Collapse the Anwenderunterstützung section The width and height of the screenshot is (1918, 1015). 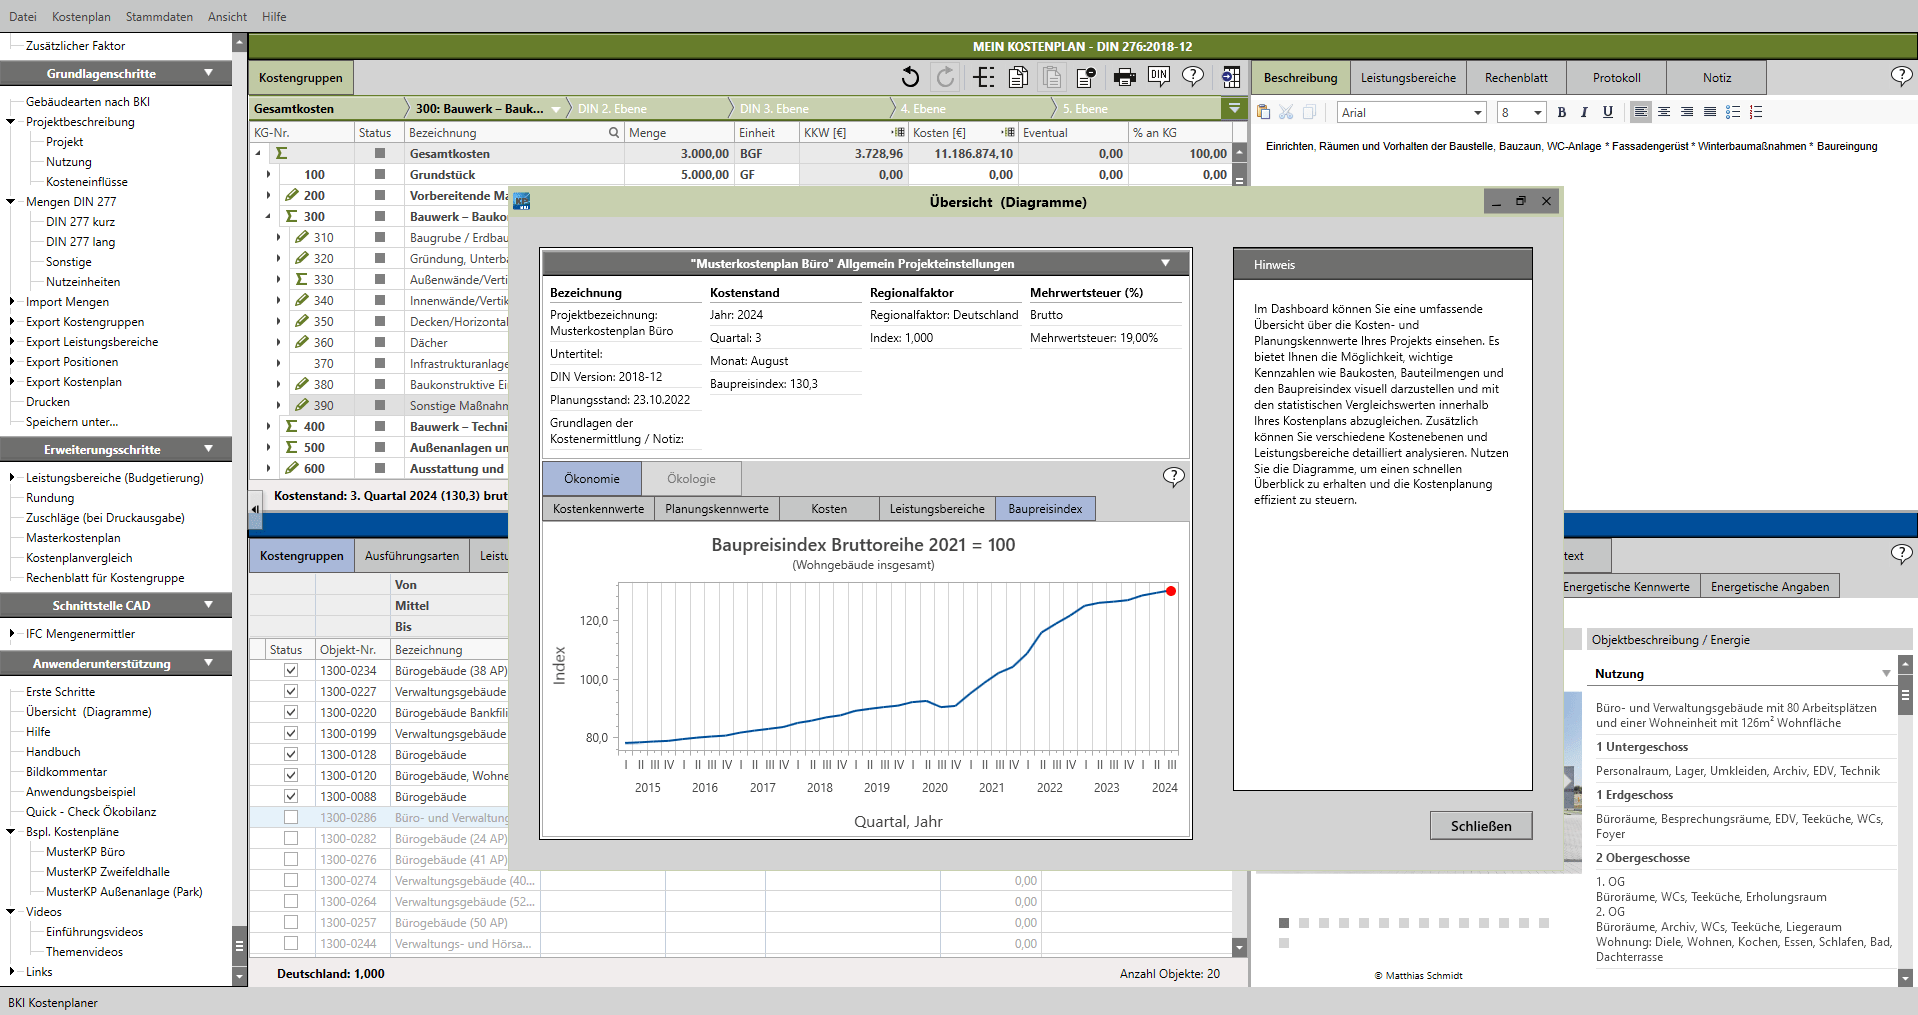[209, 663]
